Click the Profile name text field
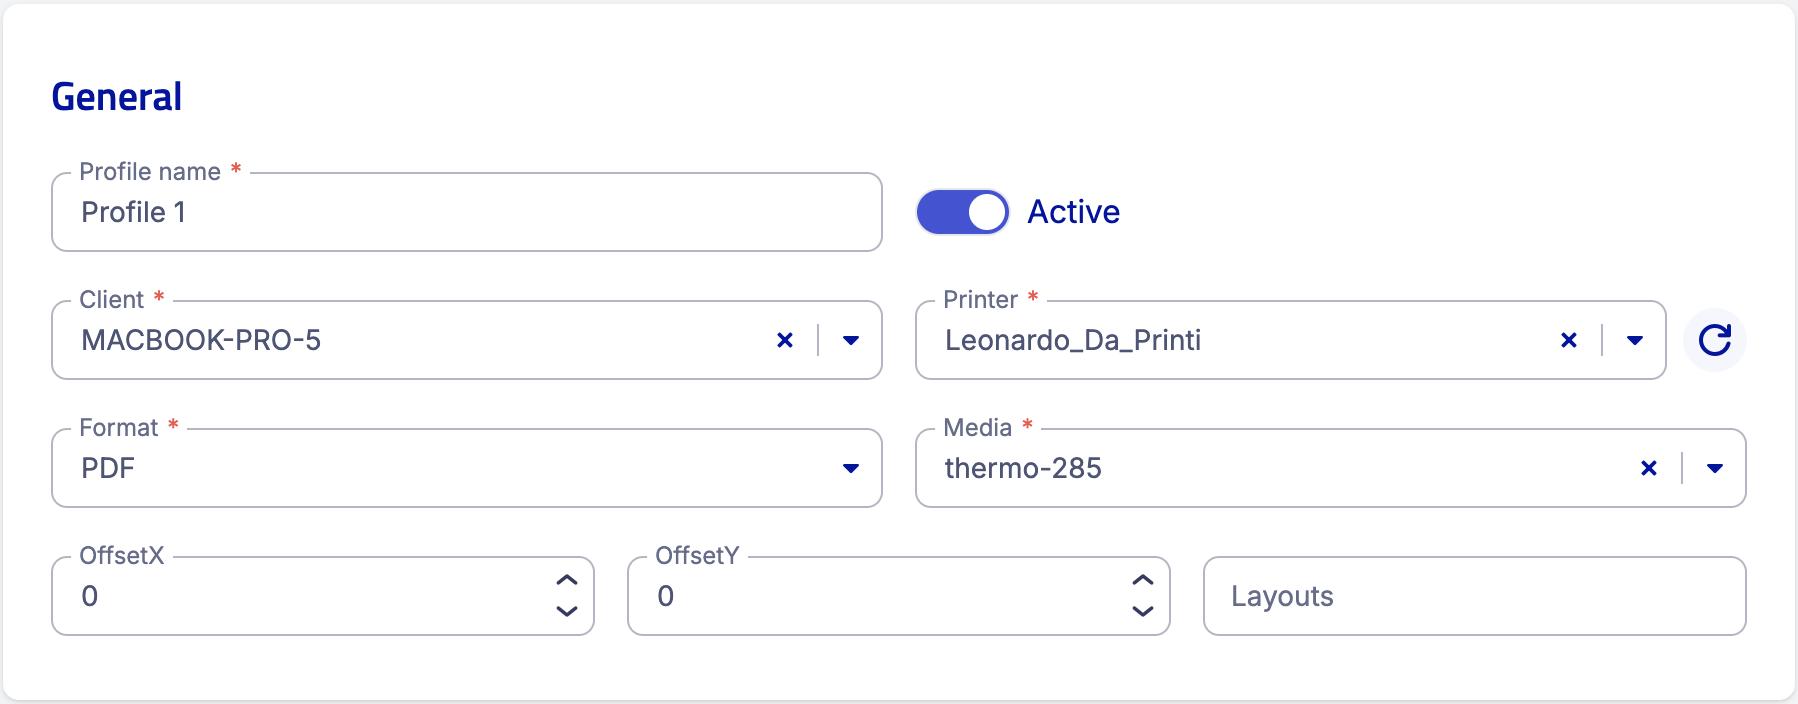Screen dimensions: 1798x704 [467, 212]
